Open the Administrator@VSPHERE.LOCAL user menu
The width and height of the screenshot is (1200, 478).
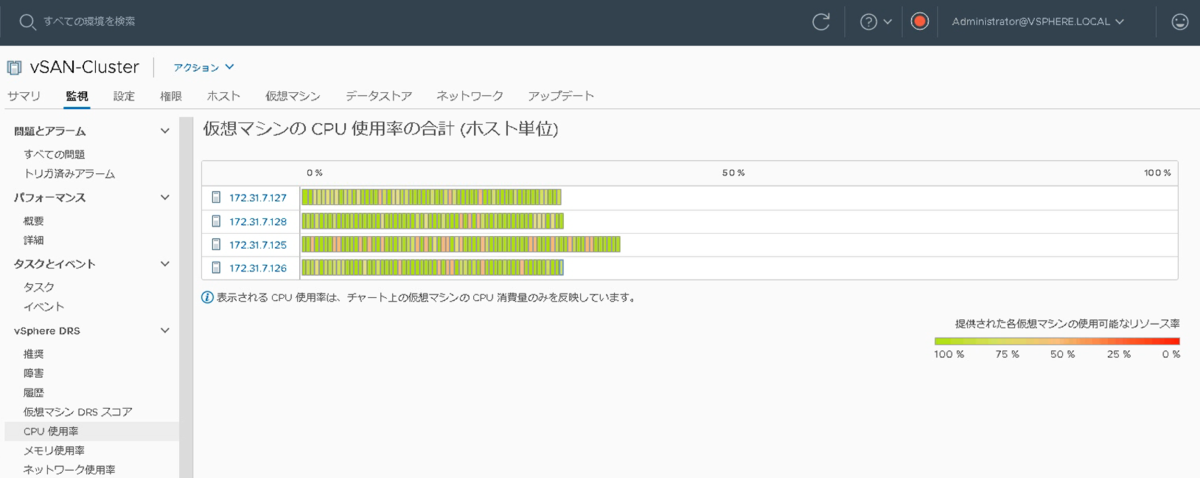click(1038, 21)
